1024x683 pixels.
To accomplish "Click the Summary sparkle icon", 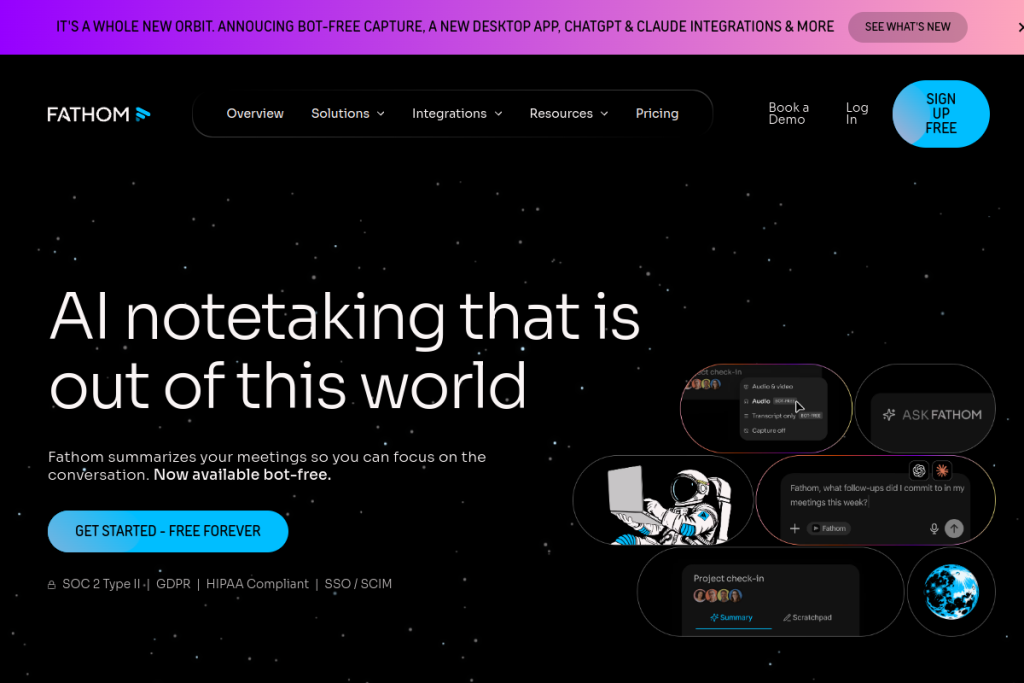I will [714, 618].
